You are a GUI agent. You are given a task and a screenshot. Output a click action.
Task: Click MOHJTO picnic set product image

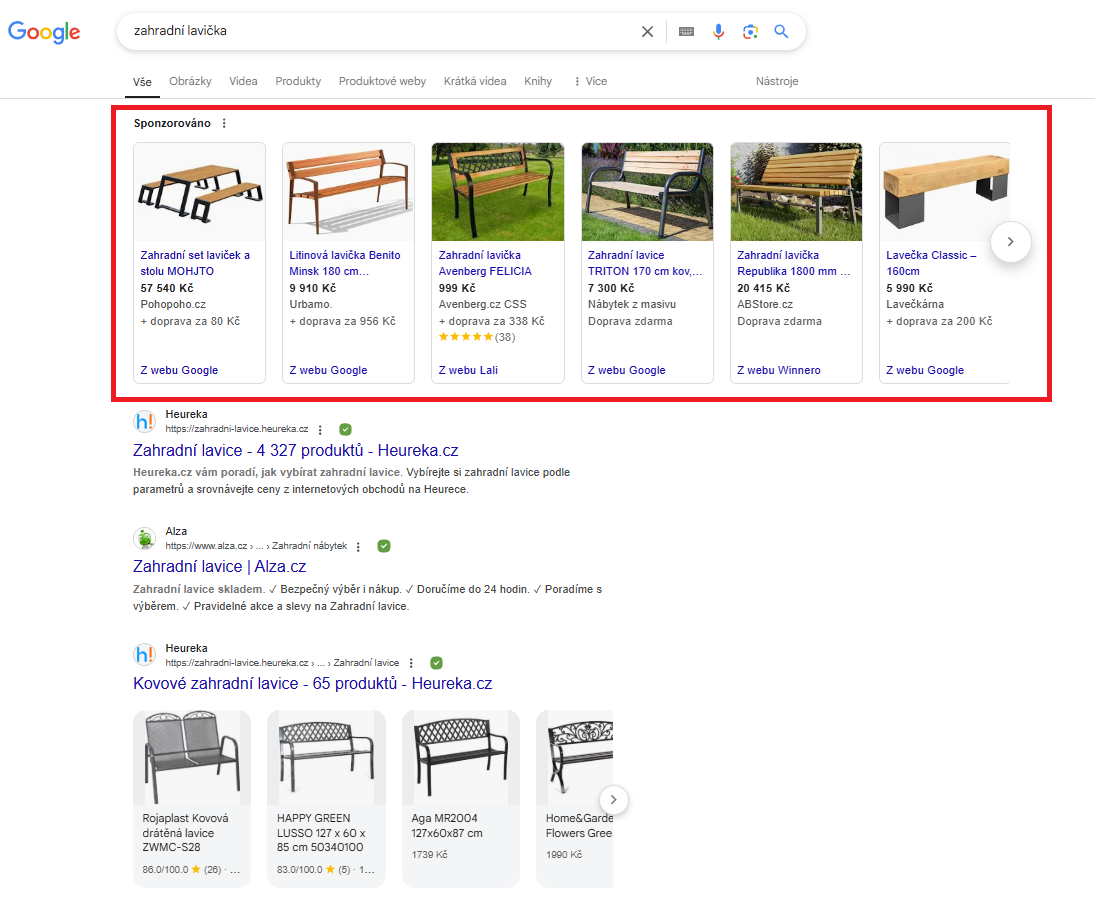tap(200, 192)
